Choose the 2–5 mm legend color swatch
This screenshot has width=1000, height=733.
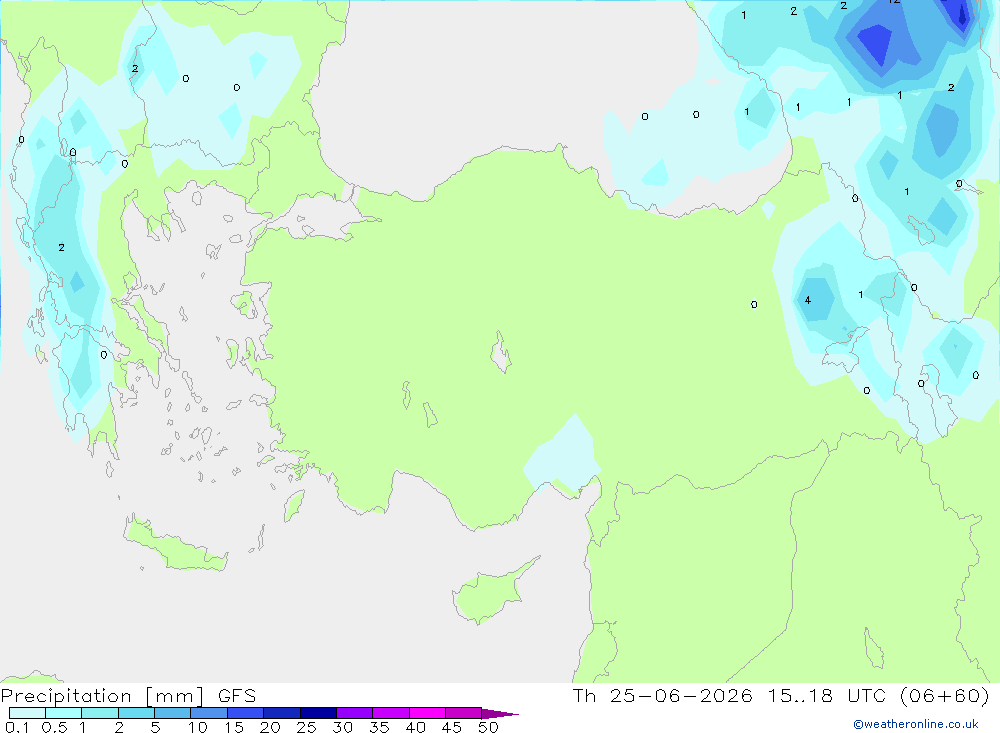pyautogui.click(x=136, y=713)
